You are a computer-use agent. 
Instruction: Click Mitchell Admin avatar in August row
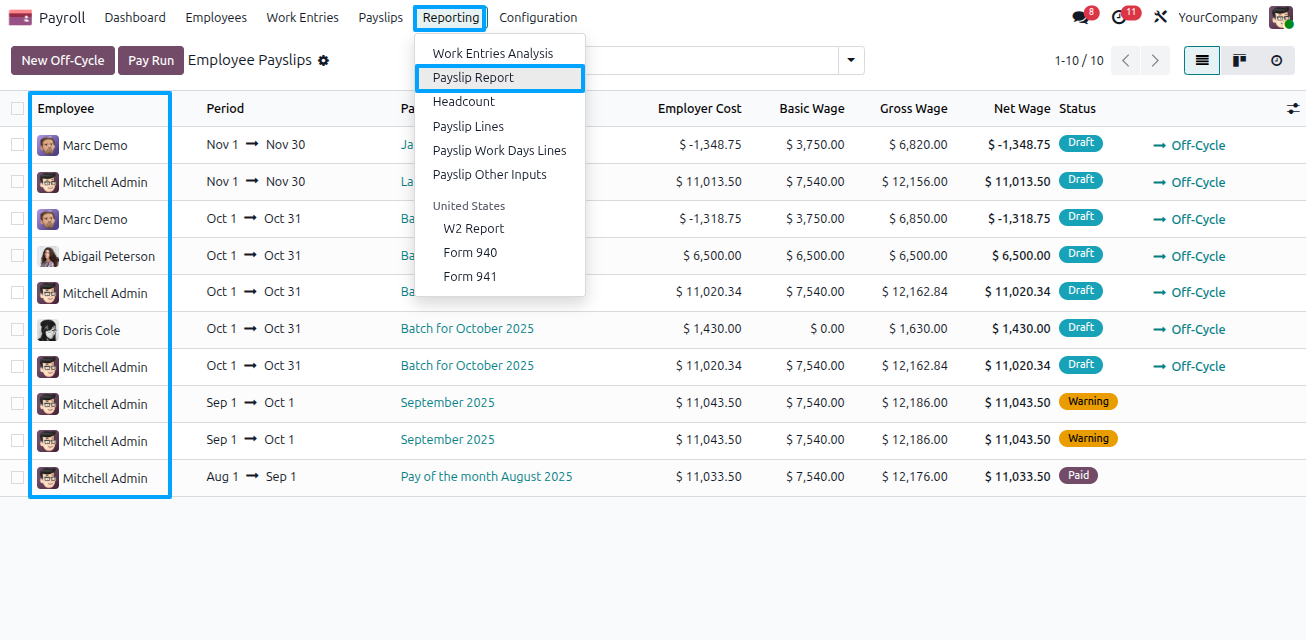(48, 478)
